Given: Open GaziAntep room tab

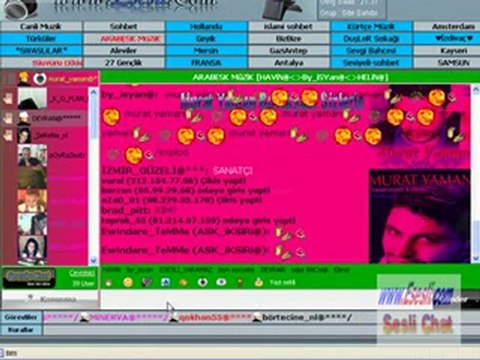Looking at the screenshot, I should pos(289,51).
